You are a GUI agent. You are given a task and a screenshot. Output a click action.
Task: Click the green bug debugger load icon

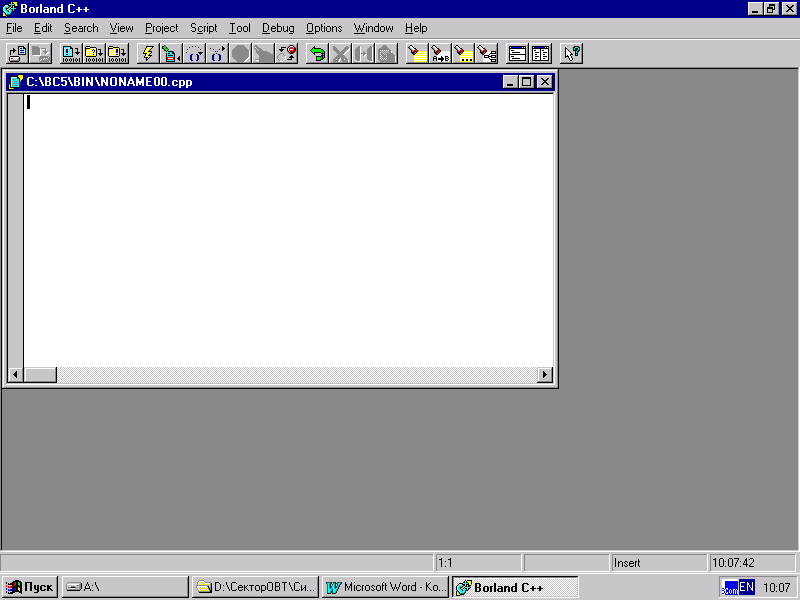tap(171, 53)
